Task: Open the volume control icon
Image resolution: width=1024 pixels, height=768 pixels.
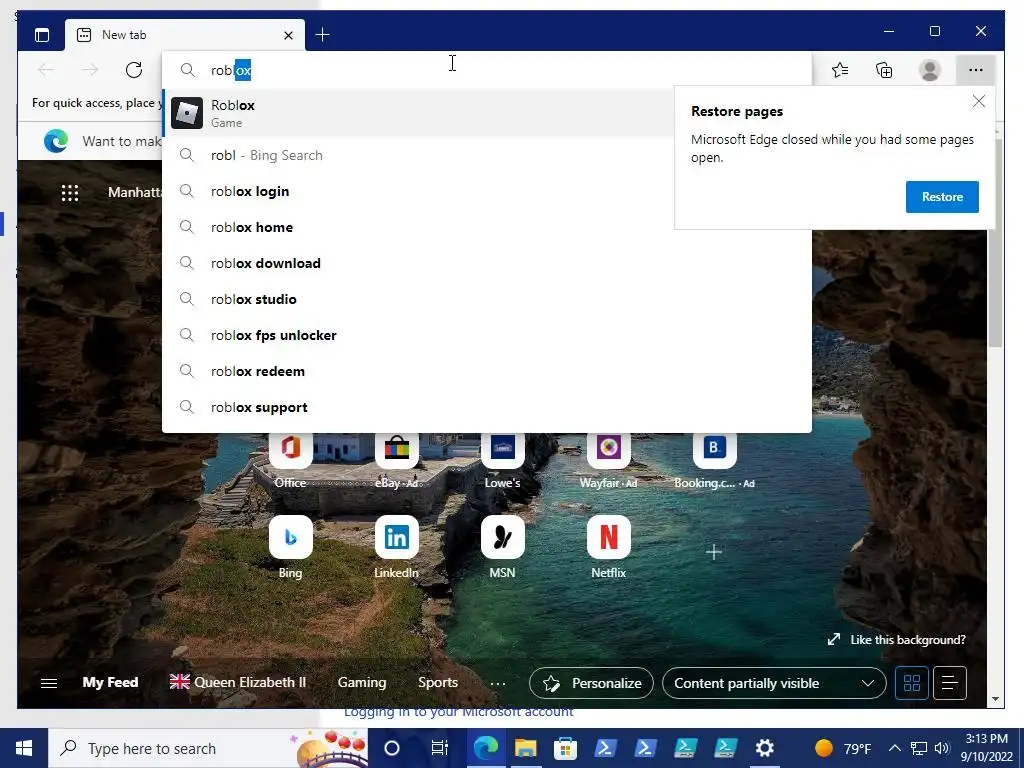Action: click(942, 748)
